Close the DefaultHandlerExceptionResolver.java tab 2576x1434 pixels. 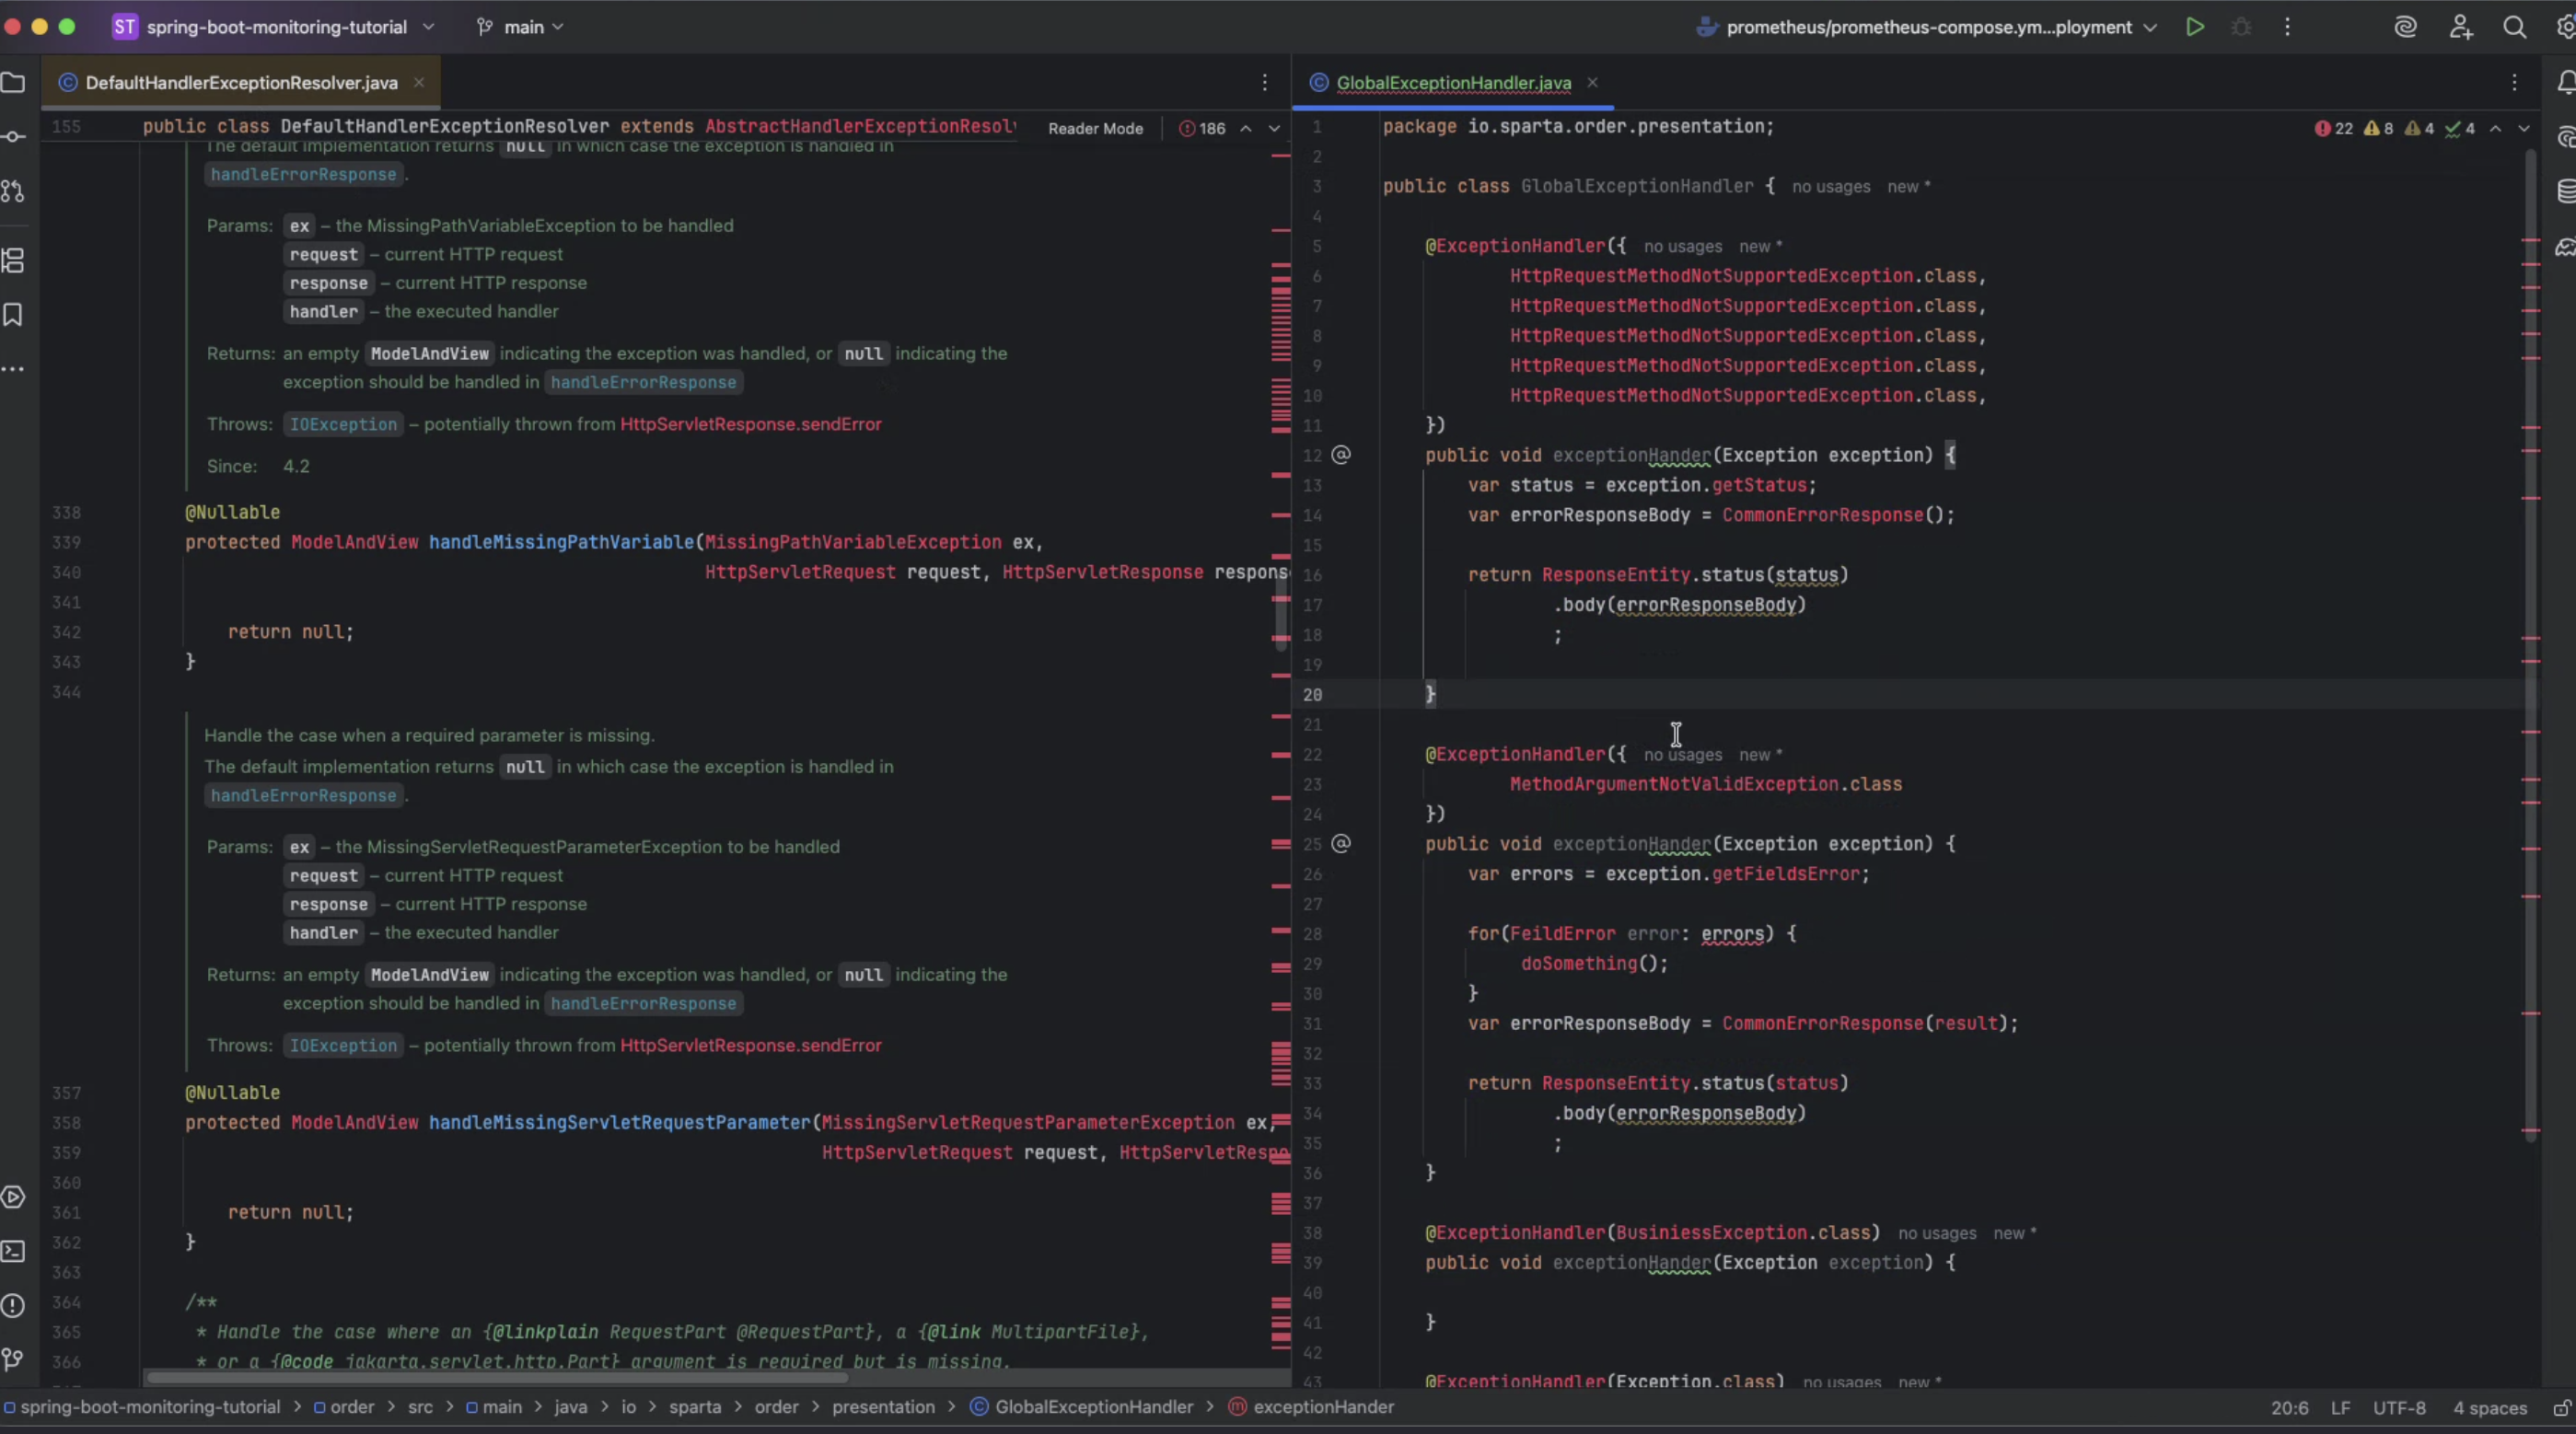[x=419, y=83]
